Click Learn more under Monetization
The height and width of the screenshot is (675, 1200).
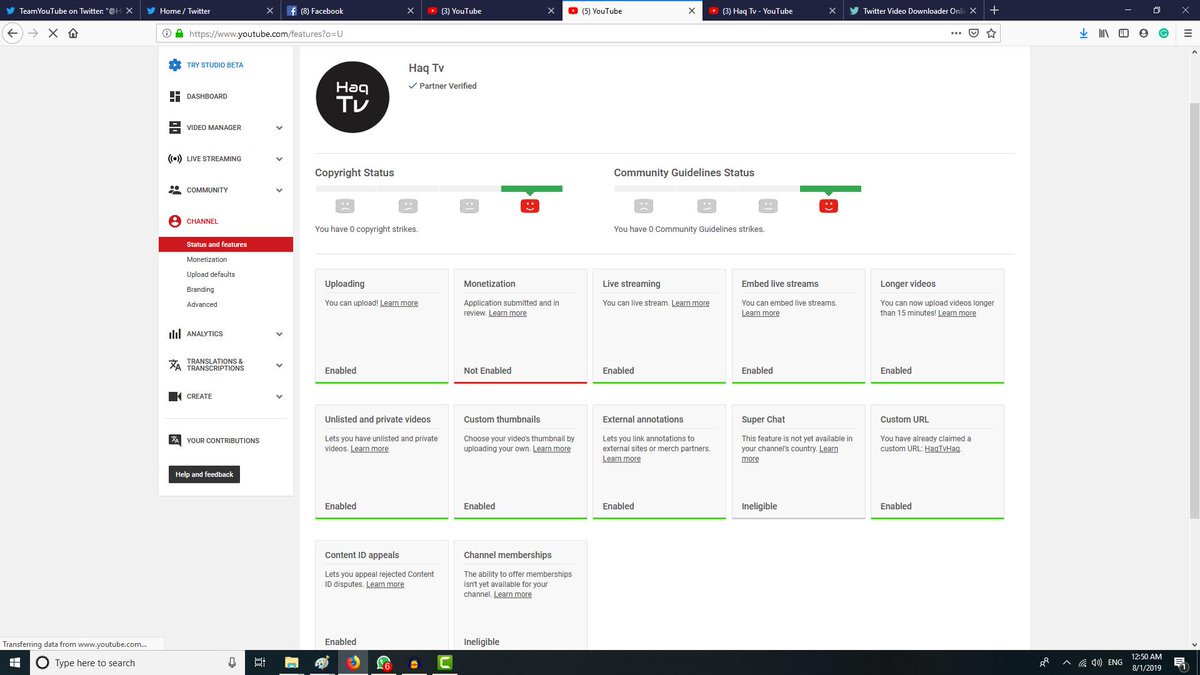(x=507, y=313)
